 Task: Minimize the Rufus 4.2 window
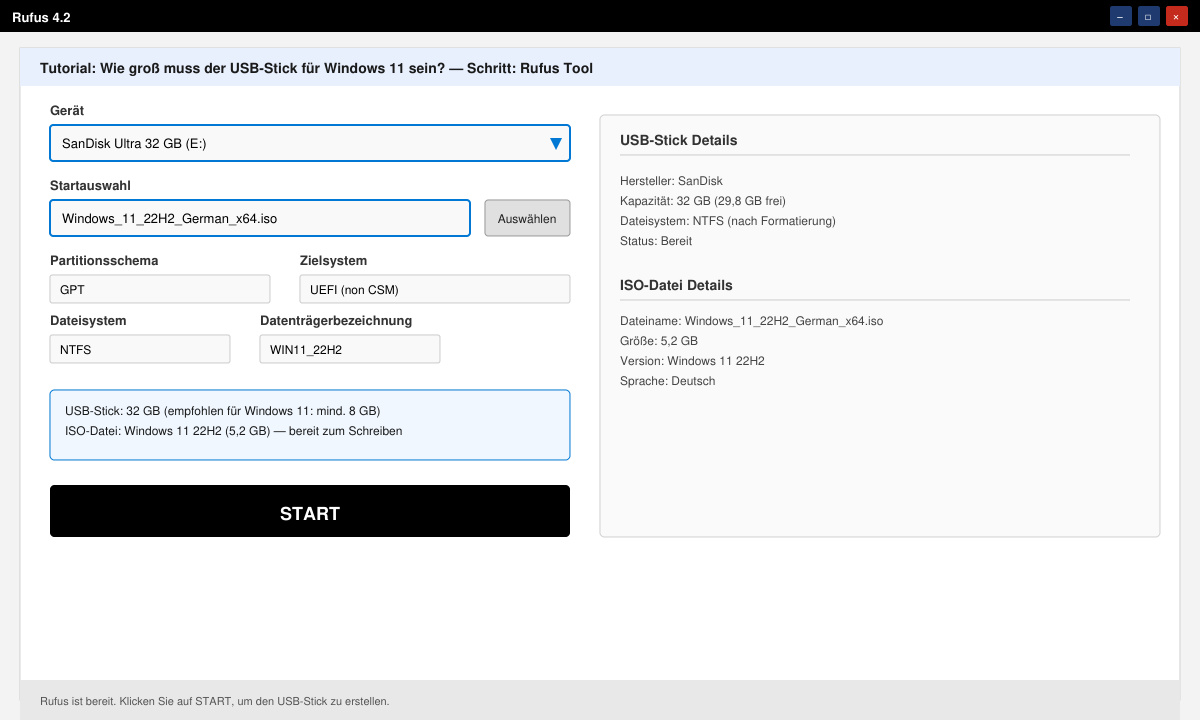click(x=1120, y=17)
